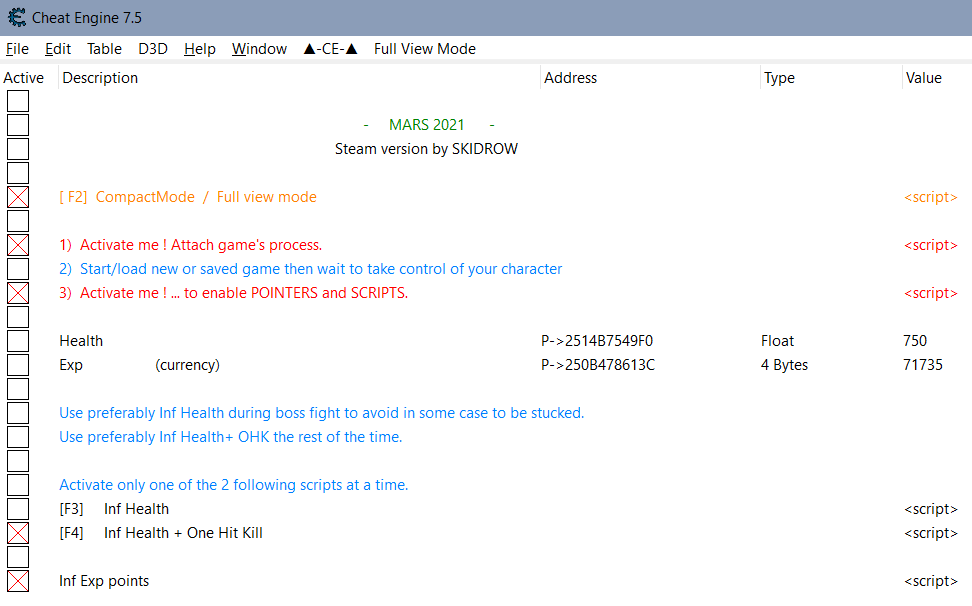Viewport: 972px width, 606px height.
Task: Click the Value column header
Action: click(x=924, y=78)
